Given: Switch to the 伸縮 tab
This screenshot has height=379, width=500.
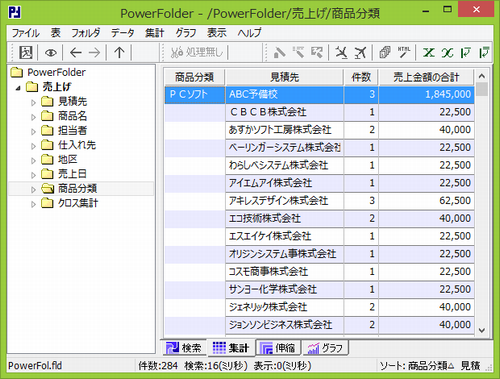Looking at the screenshot, I should click(x=278, y=348).
